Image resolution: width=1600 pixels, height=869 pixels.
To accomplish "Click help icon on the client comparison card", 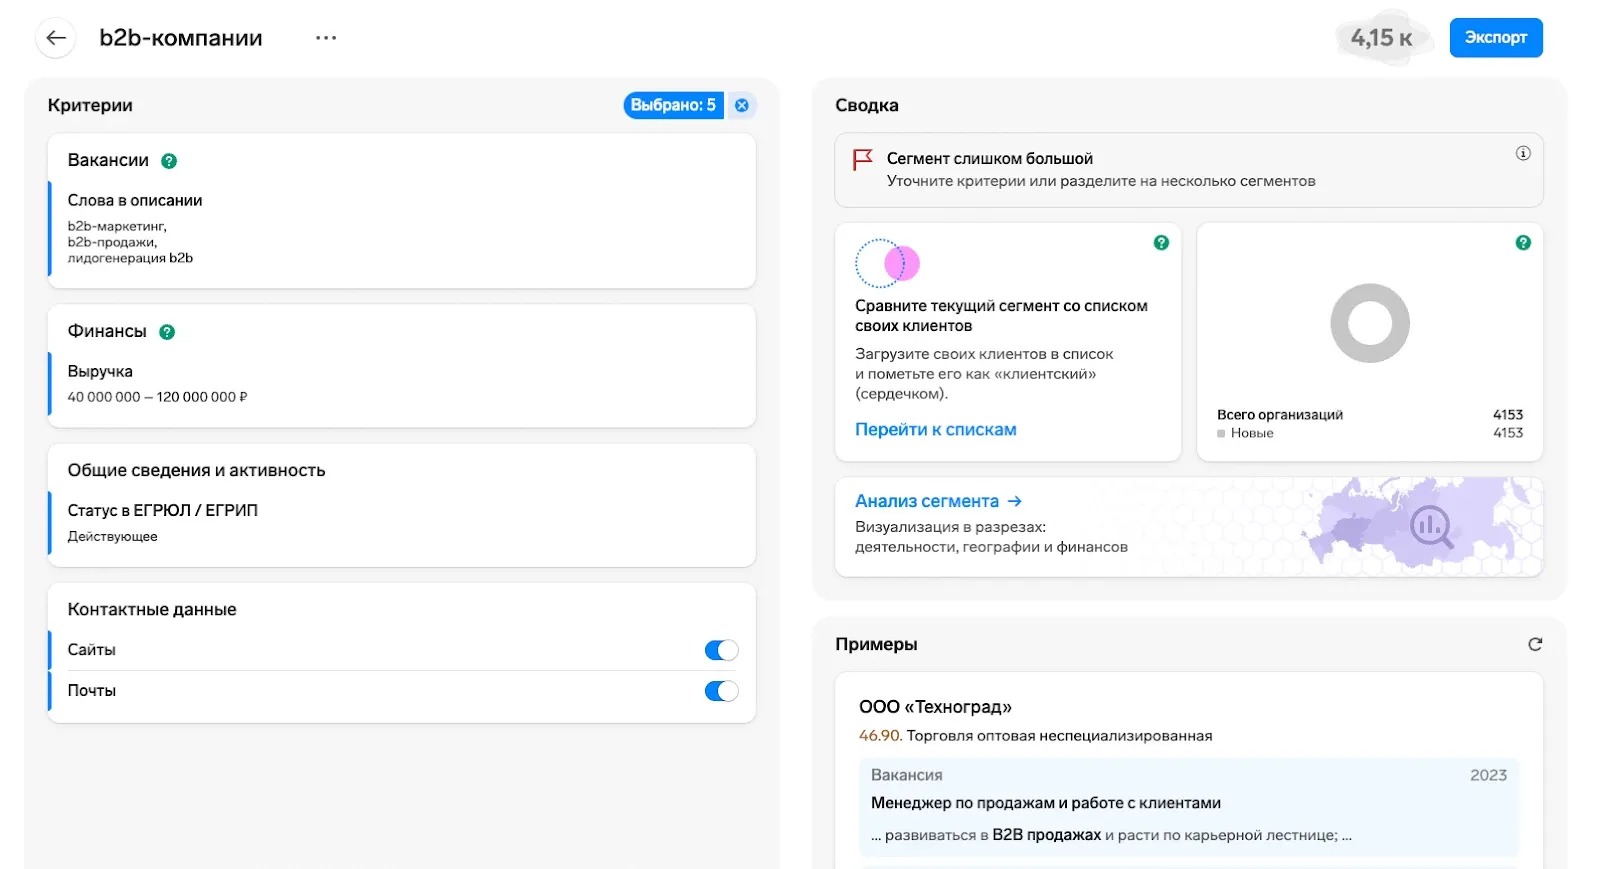I will pos(1161,243).
